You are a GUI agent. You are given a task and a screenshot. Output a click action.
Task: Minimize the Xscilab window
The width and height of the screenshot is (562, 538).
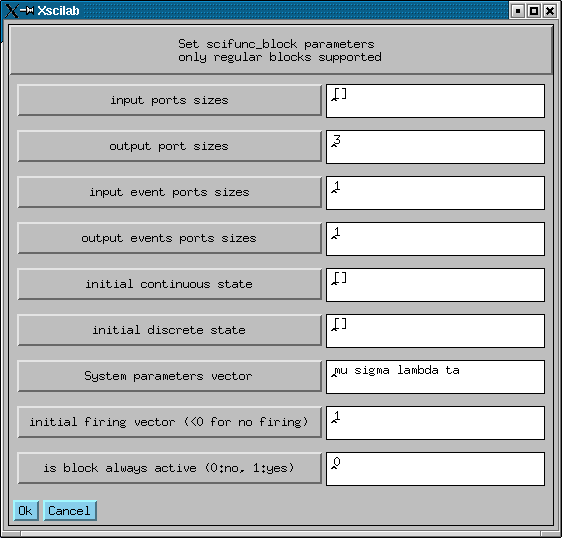518,11
